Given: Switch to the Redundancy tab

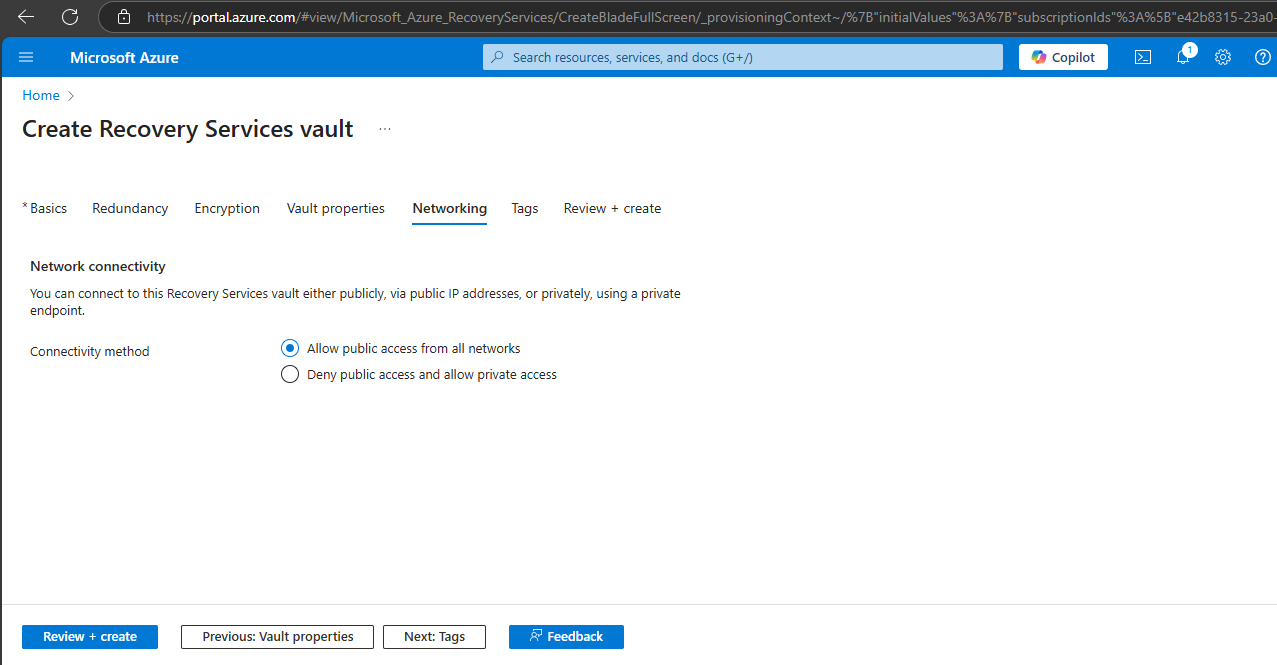Looking at the screenshot, I should point(130,208).
